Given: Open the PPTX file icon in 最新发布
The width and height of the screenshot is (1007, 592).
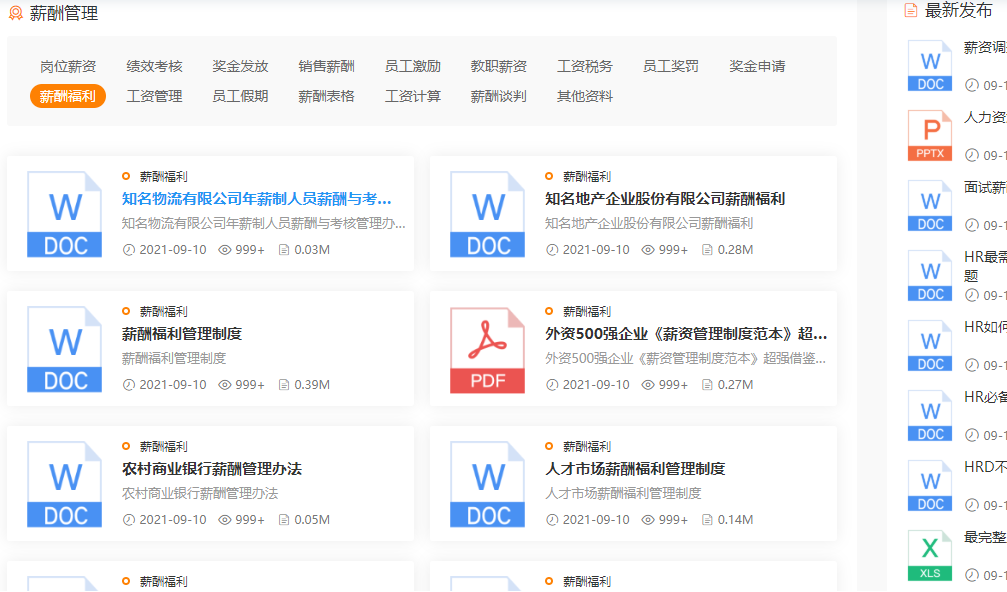Looking at the screenshot, I should (930, 135).
